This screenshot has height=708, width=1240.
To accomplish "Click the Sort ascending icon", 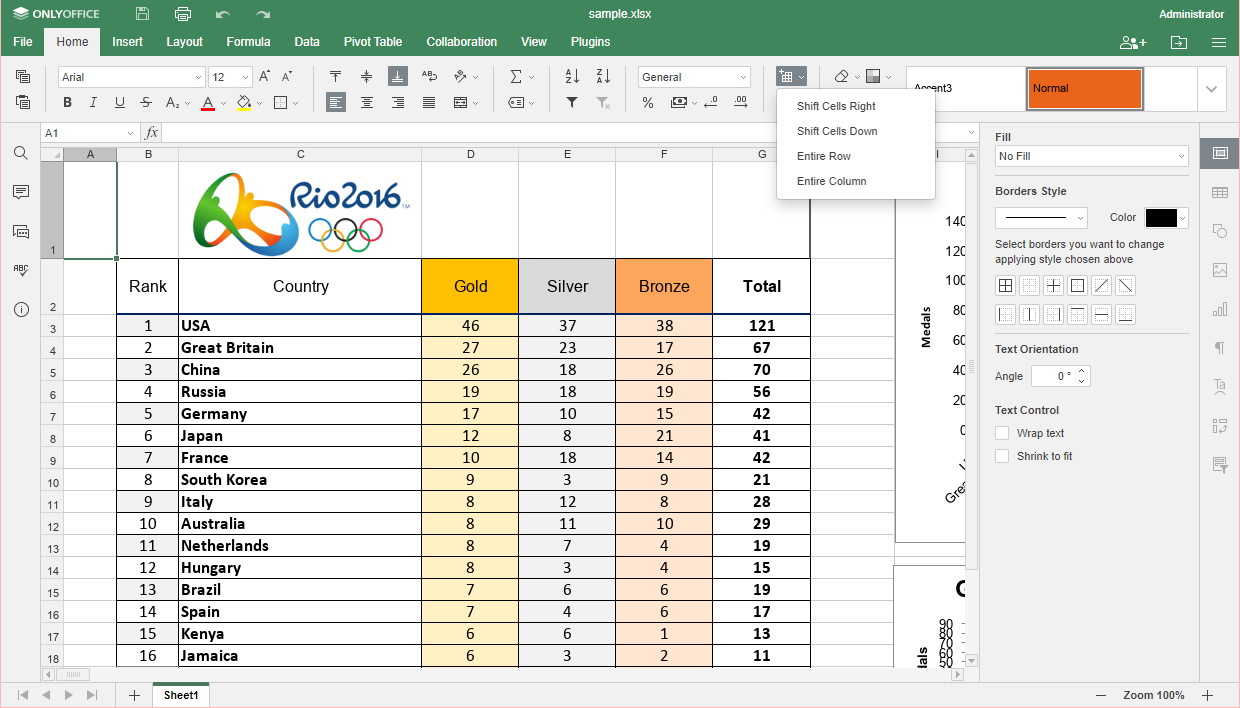I will 572,77.
